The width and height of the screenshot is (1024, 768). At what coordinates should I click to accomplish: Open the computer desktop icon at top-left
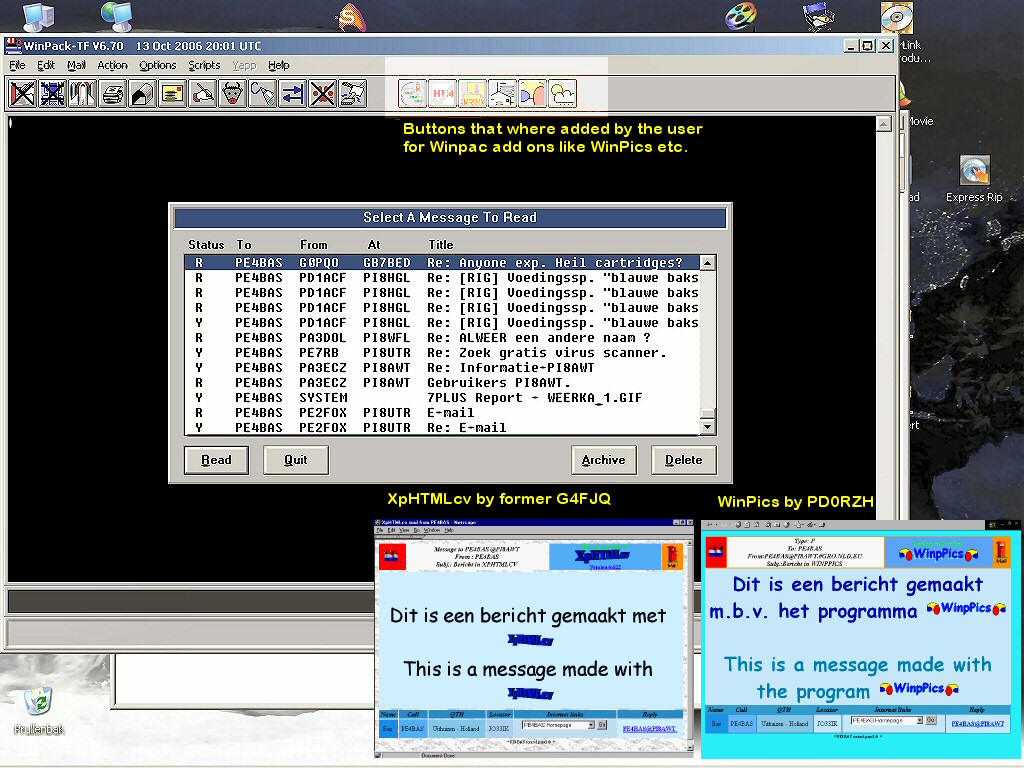coord(38,17)
